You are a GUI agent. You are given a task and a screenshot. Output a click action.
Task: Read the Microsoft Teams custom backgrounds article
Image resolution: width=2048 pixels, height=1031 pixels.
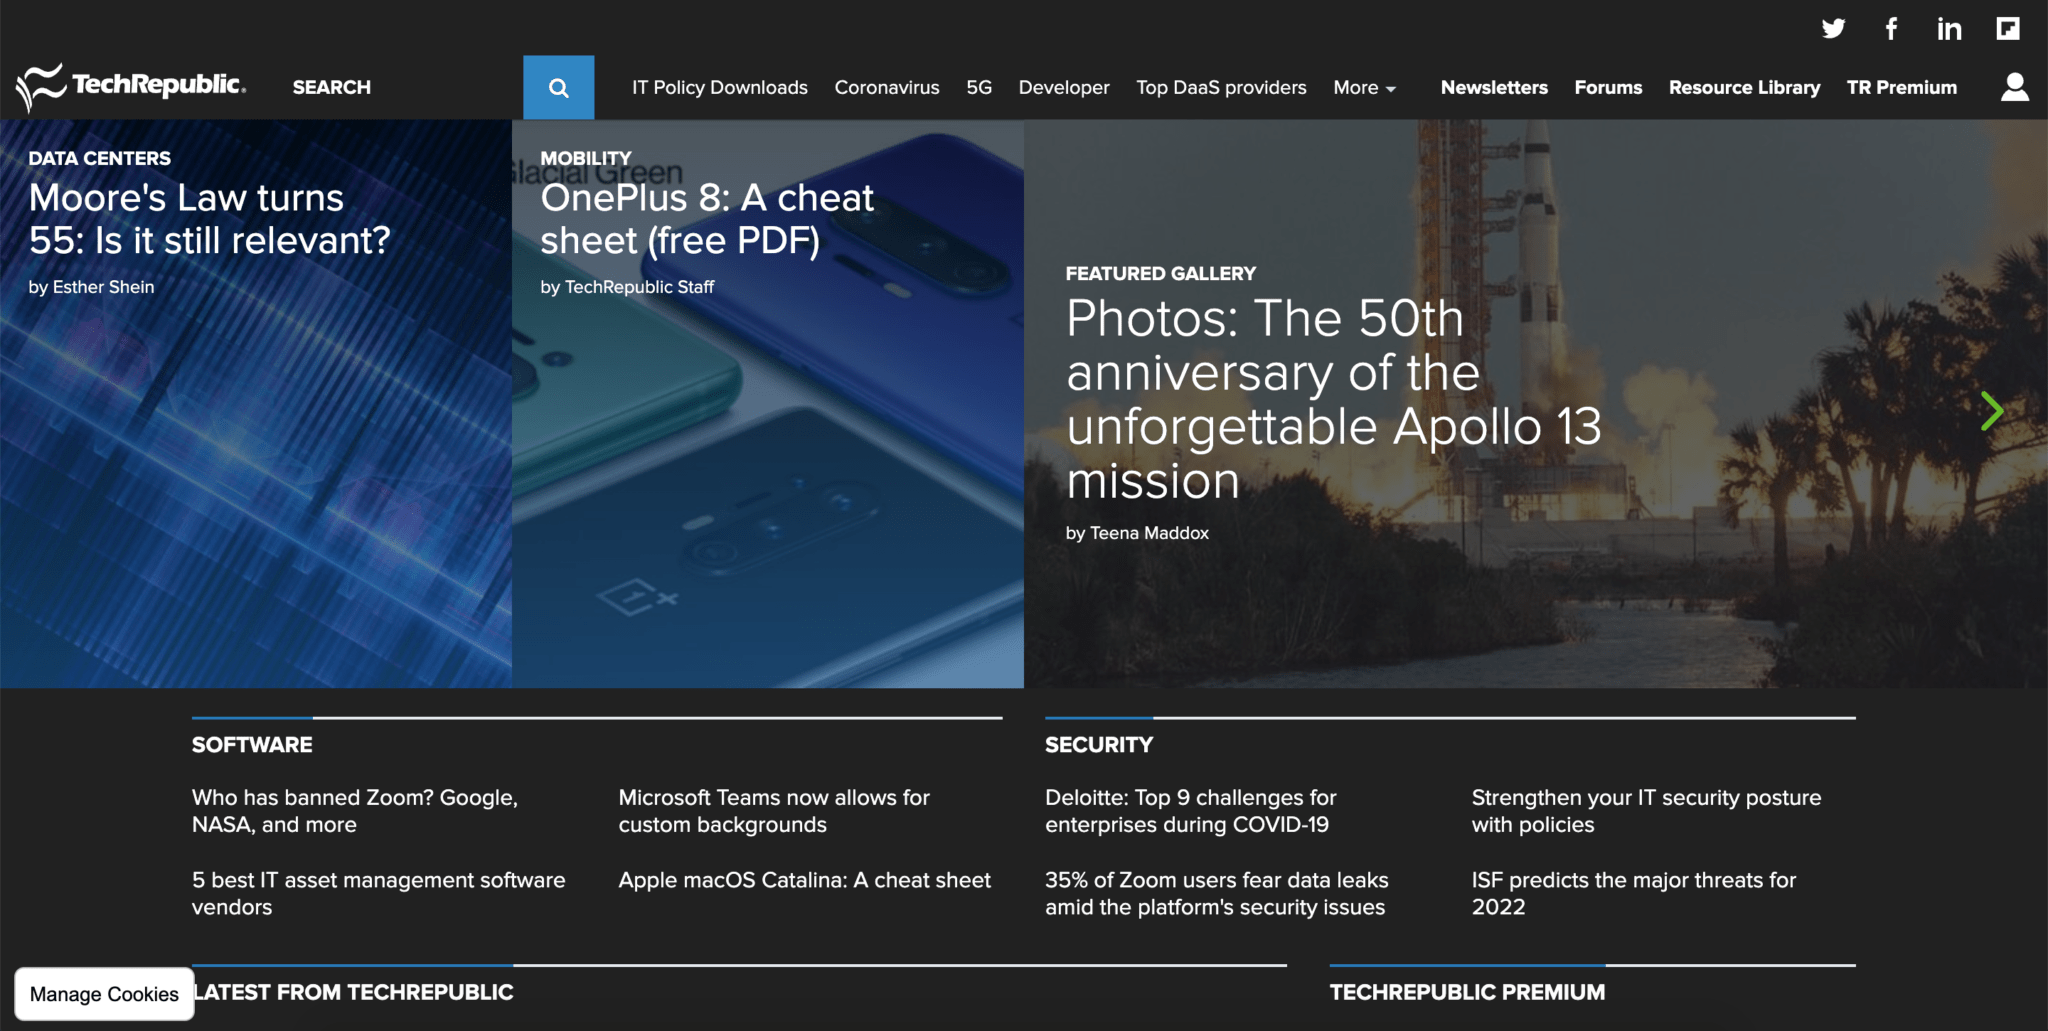[x=774, y=811]
